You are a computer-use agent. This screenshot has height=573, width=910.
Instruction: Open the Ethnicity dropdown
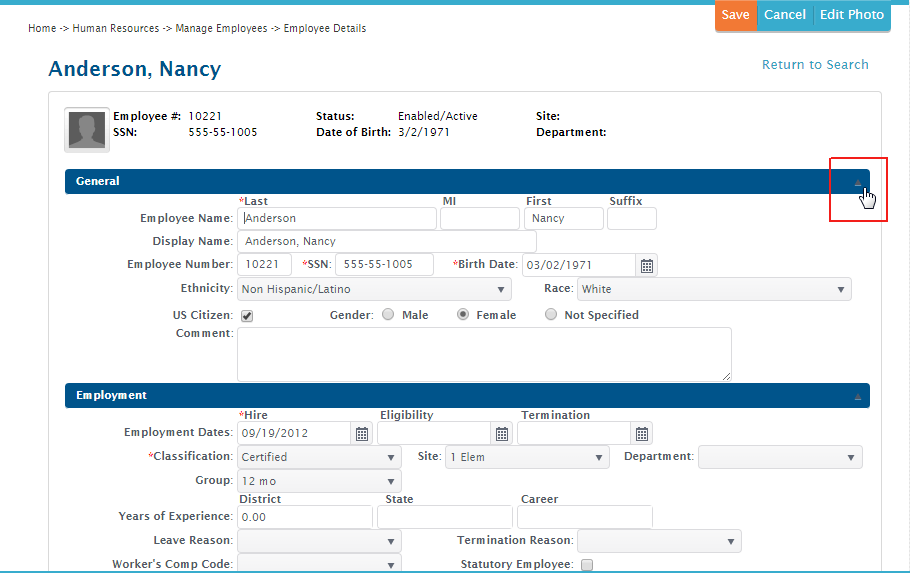click(374, 289)
